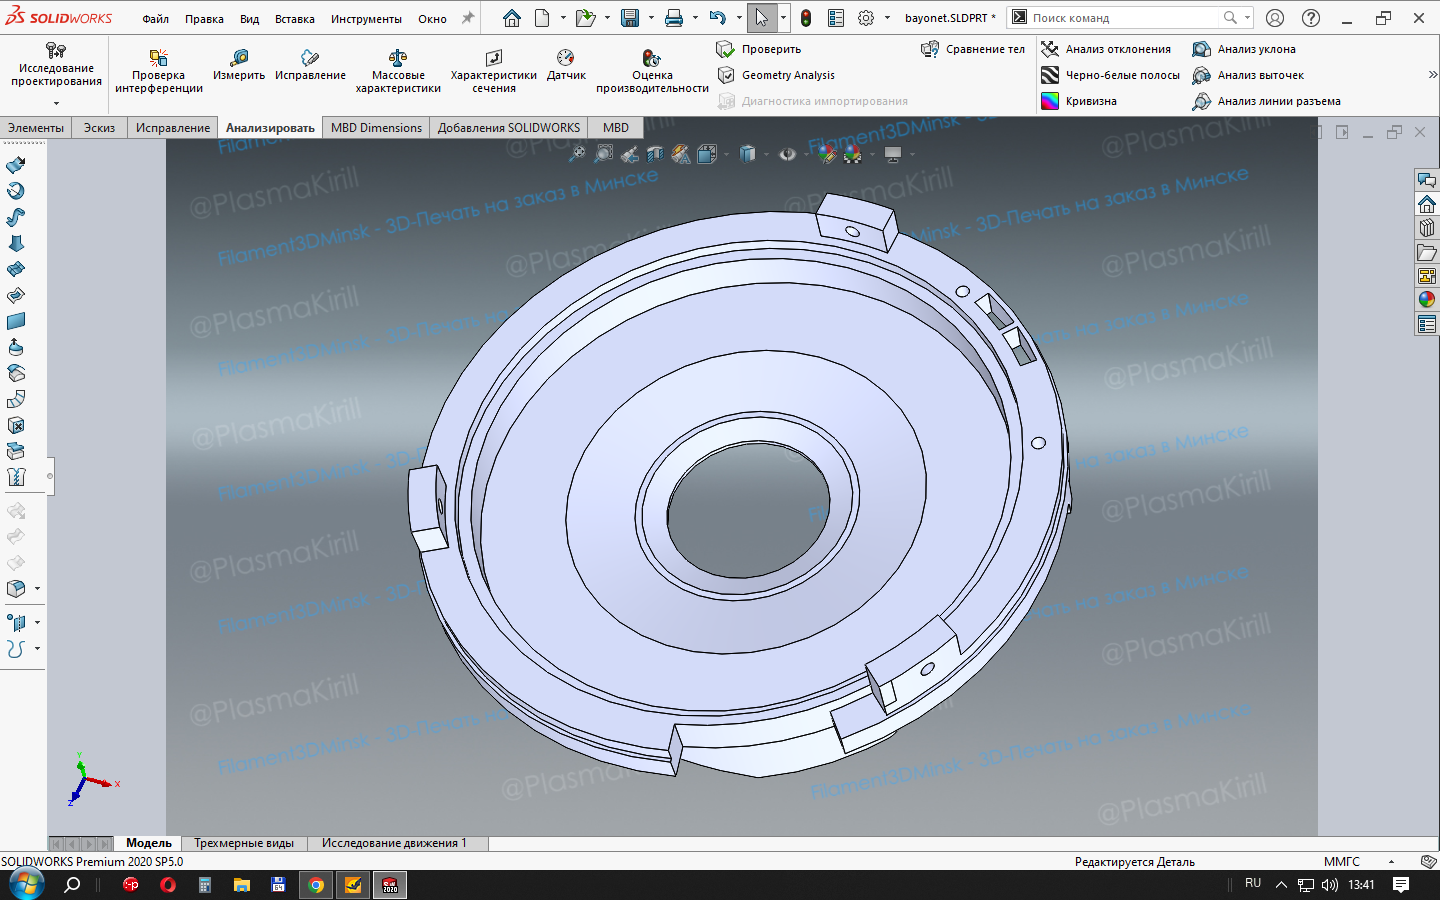Open Исследование движения 1 bottom tab
The height and width of the screenshot is (900, 1440).
coord(394,843)
